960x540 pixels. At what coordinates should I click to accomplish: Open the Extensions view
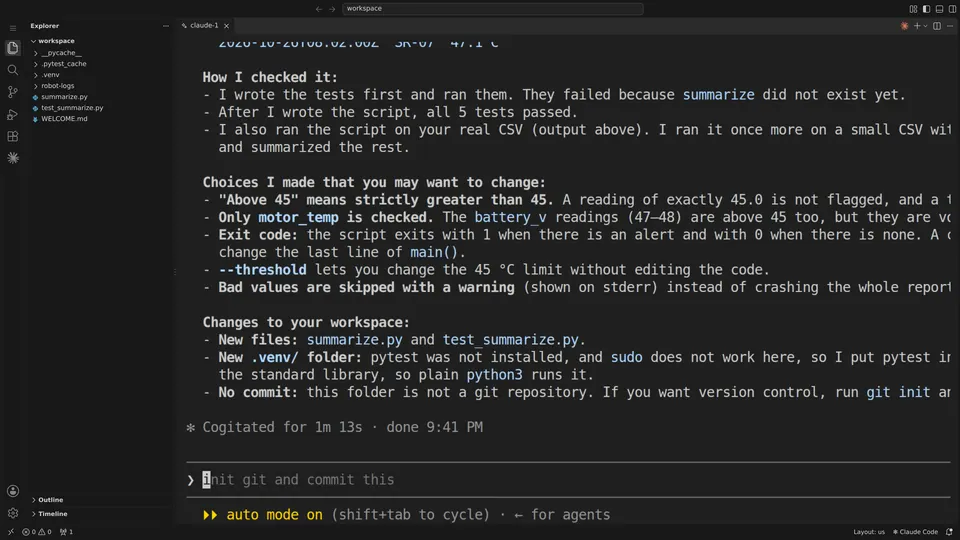[13, 136]
